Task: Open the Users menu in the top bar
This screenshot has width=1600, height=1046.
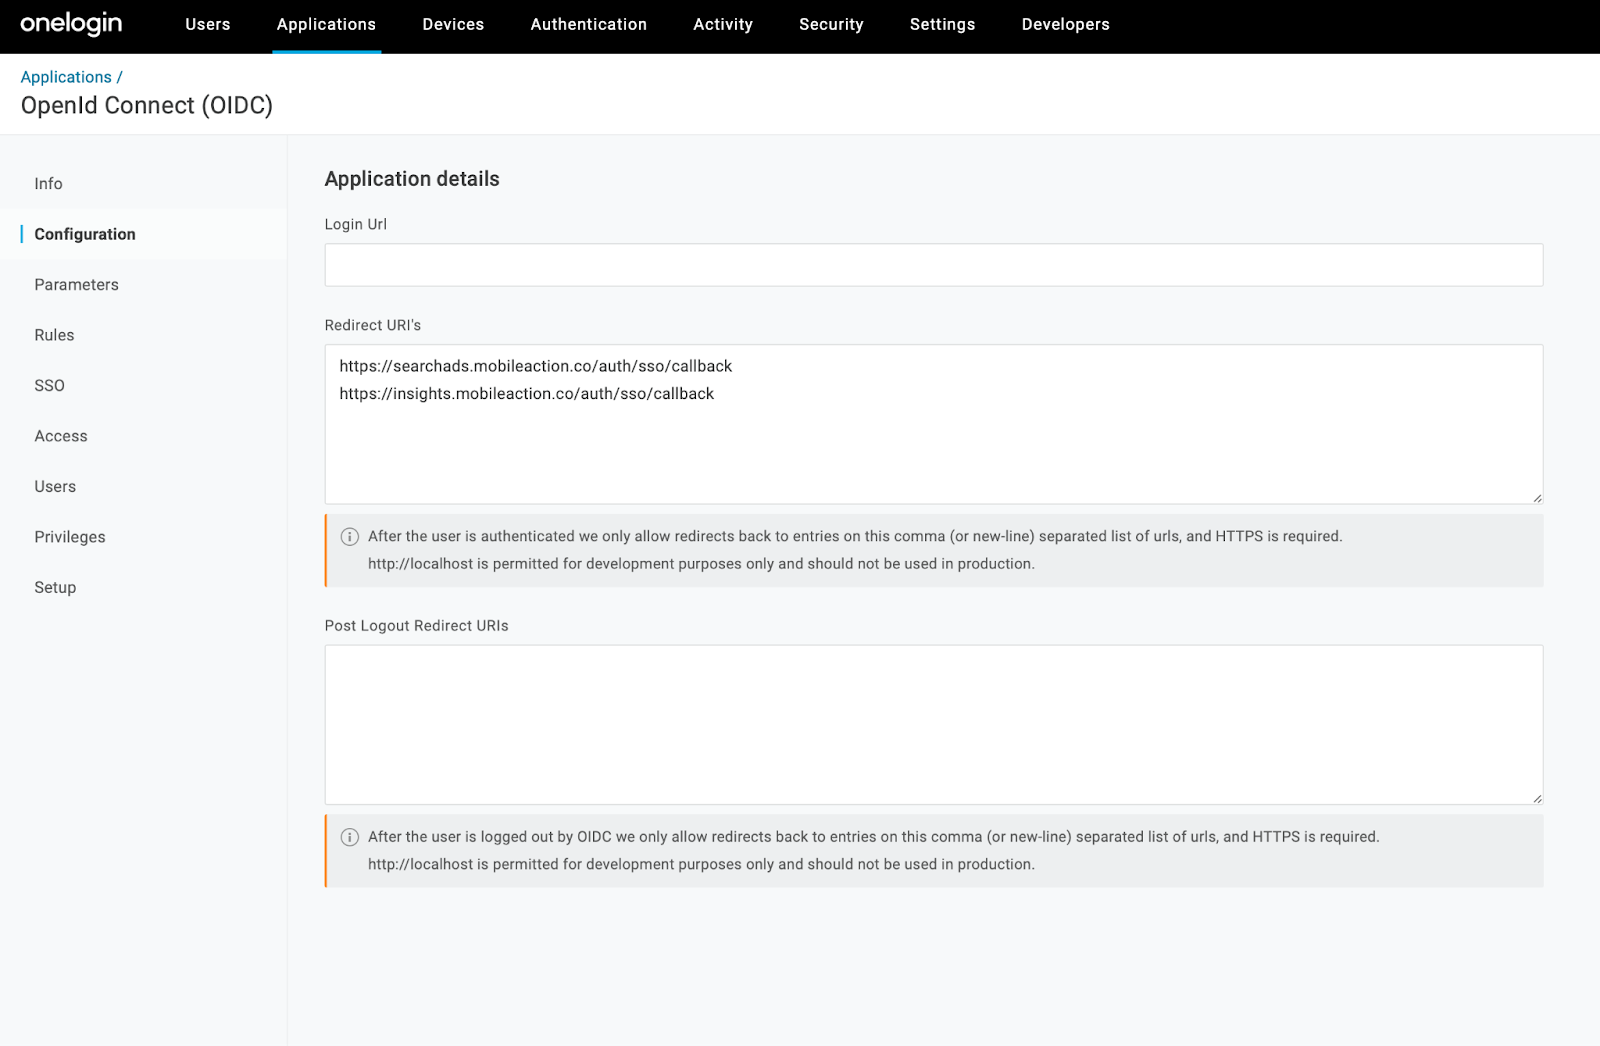Action: pos(207,25)
